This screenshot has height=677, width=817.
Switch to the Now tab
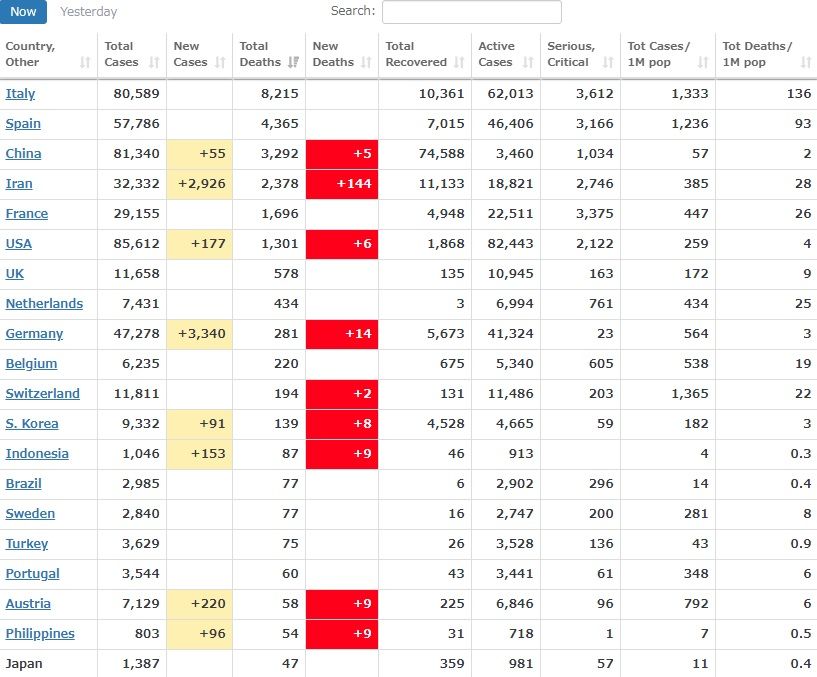tap(23, 12)
